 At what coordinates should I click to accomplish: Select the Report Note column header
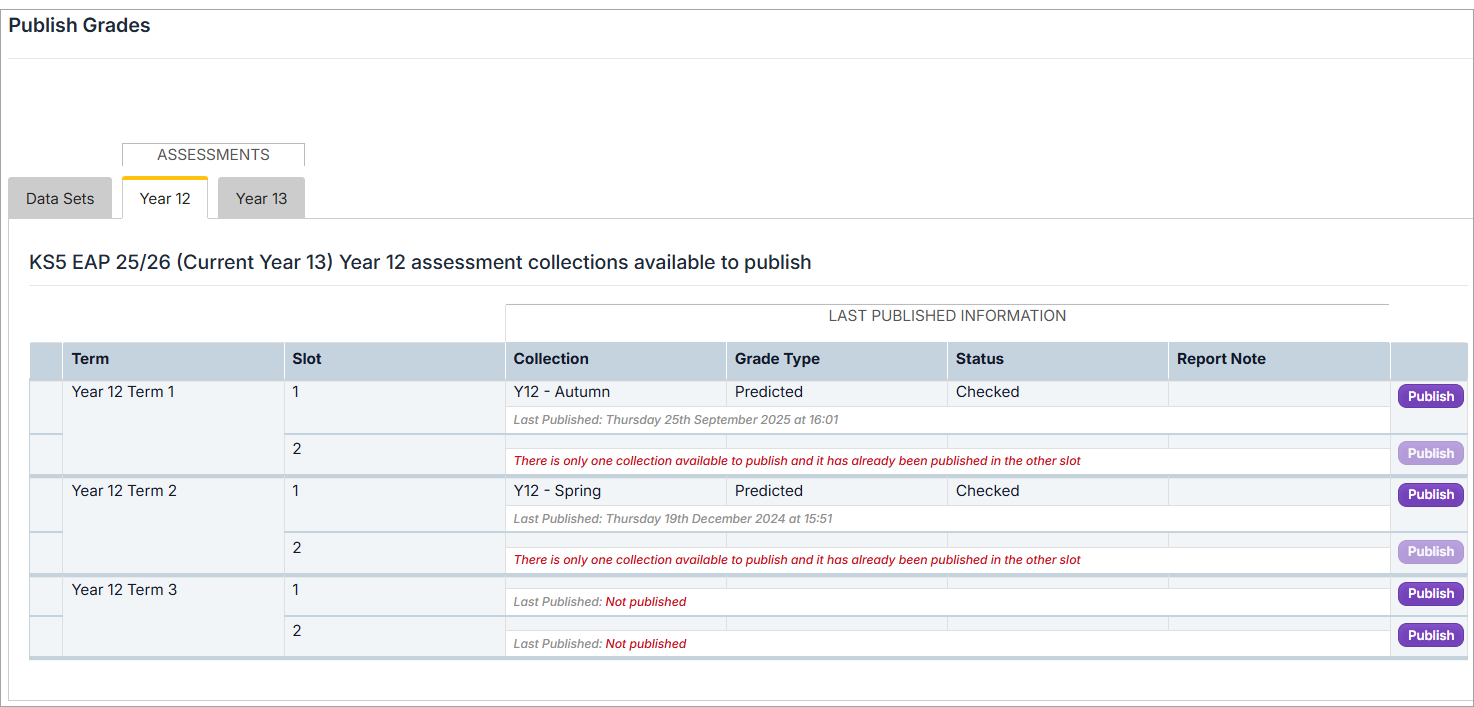pyautogui.click(x=1221, y=359)
